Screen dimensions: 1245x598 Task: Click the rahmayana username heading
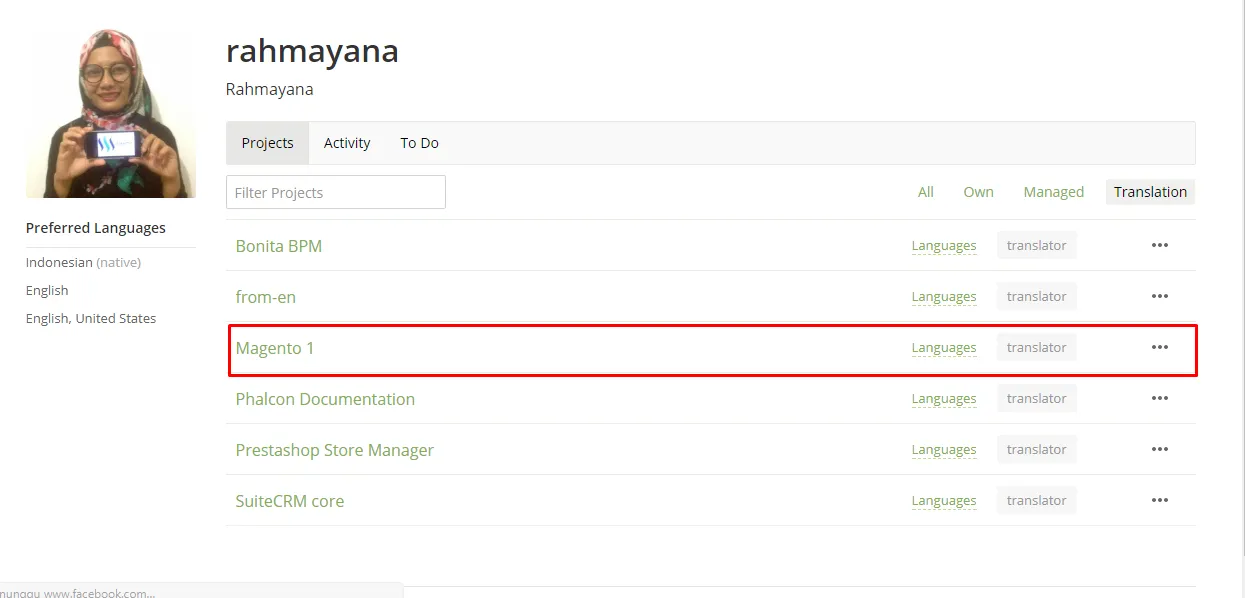click(312, 50)
